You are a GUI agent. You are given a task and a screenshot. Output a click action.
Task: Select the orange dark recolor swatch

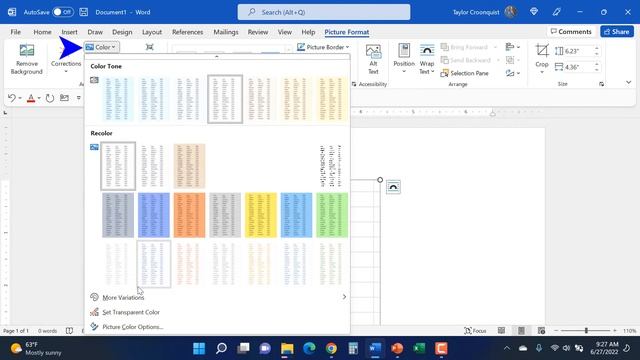coord(189,215)
